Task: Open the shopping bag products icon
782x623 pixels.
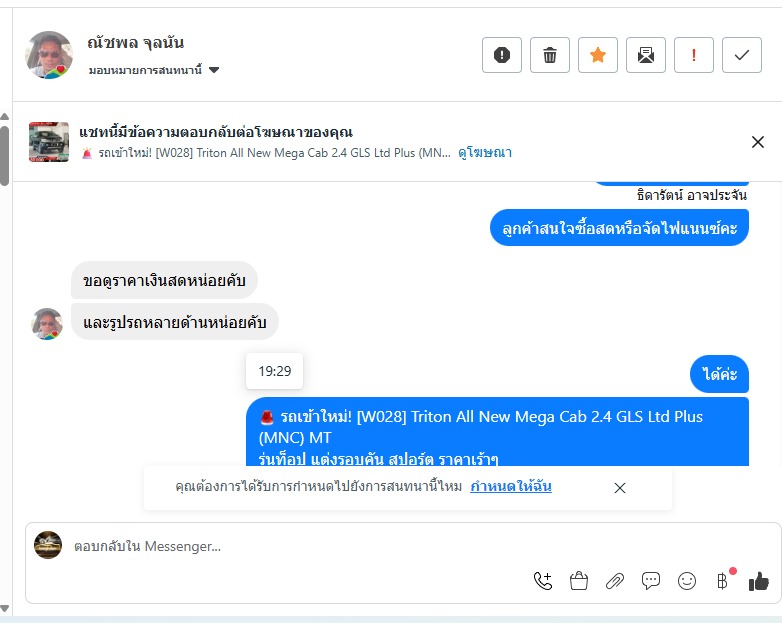Action: 579,581
